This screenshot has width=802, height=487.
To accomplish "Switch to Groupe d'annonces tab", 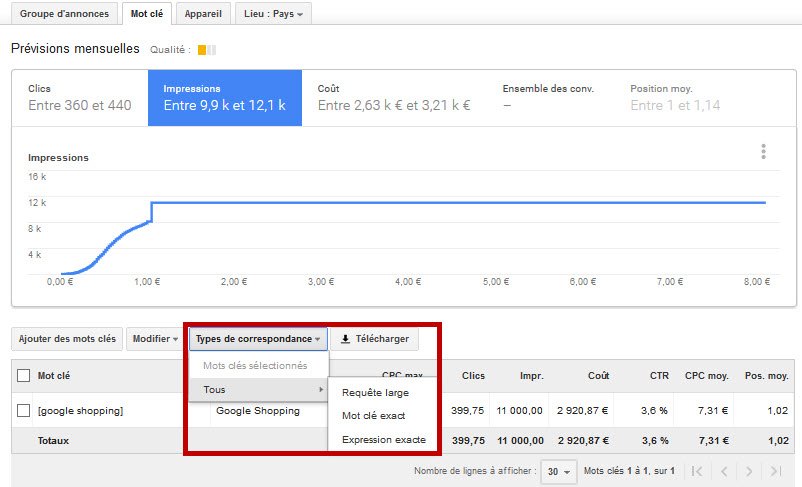I will [64, 14].
